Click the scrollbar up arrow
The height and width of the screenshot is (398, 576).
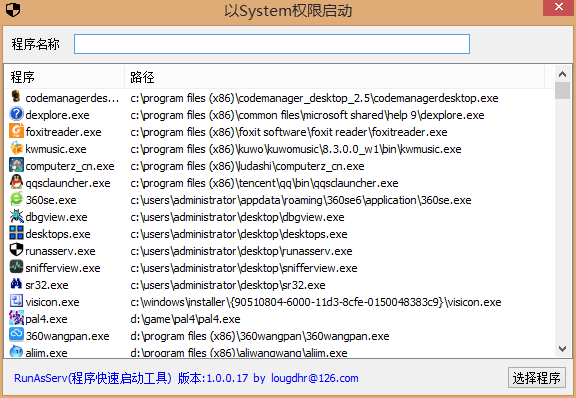coord(562,74)
